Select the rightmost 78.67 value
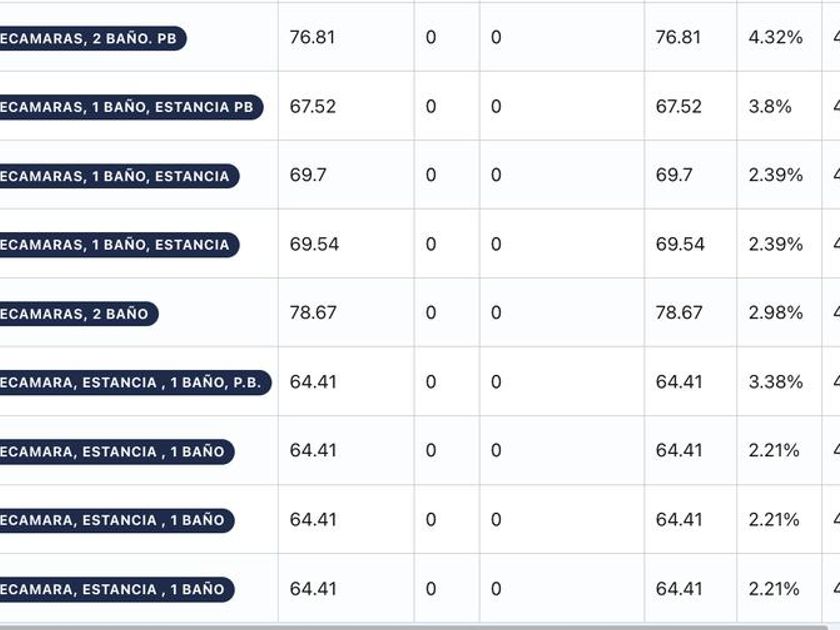Image resolution: width=840 pixels, height=630 pixels. (678, 313)
